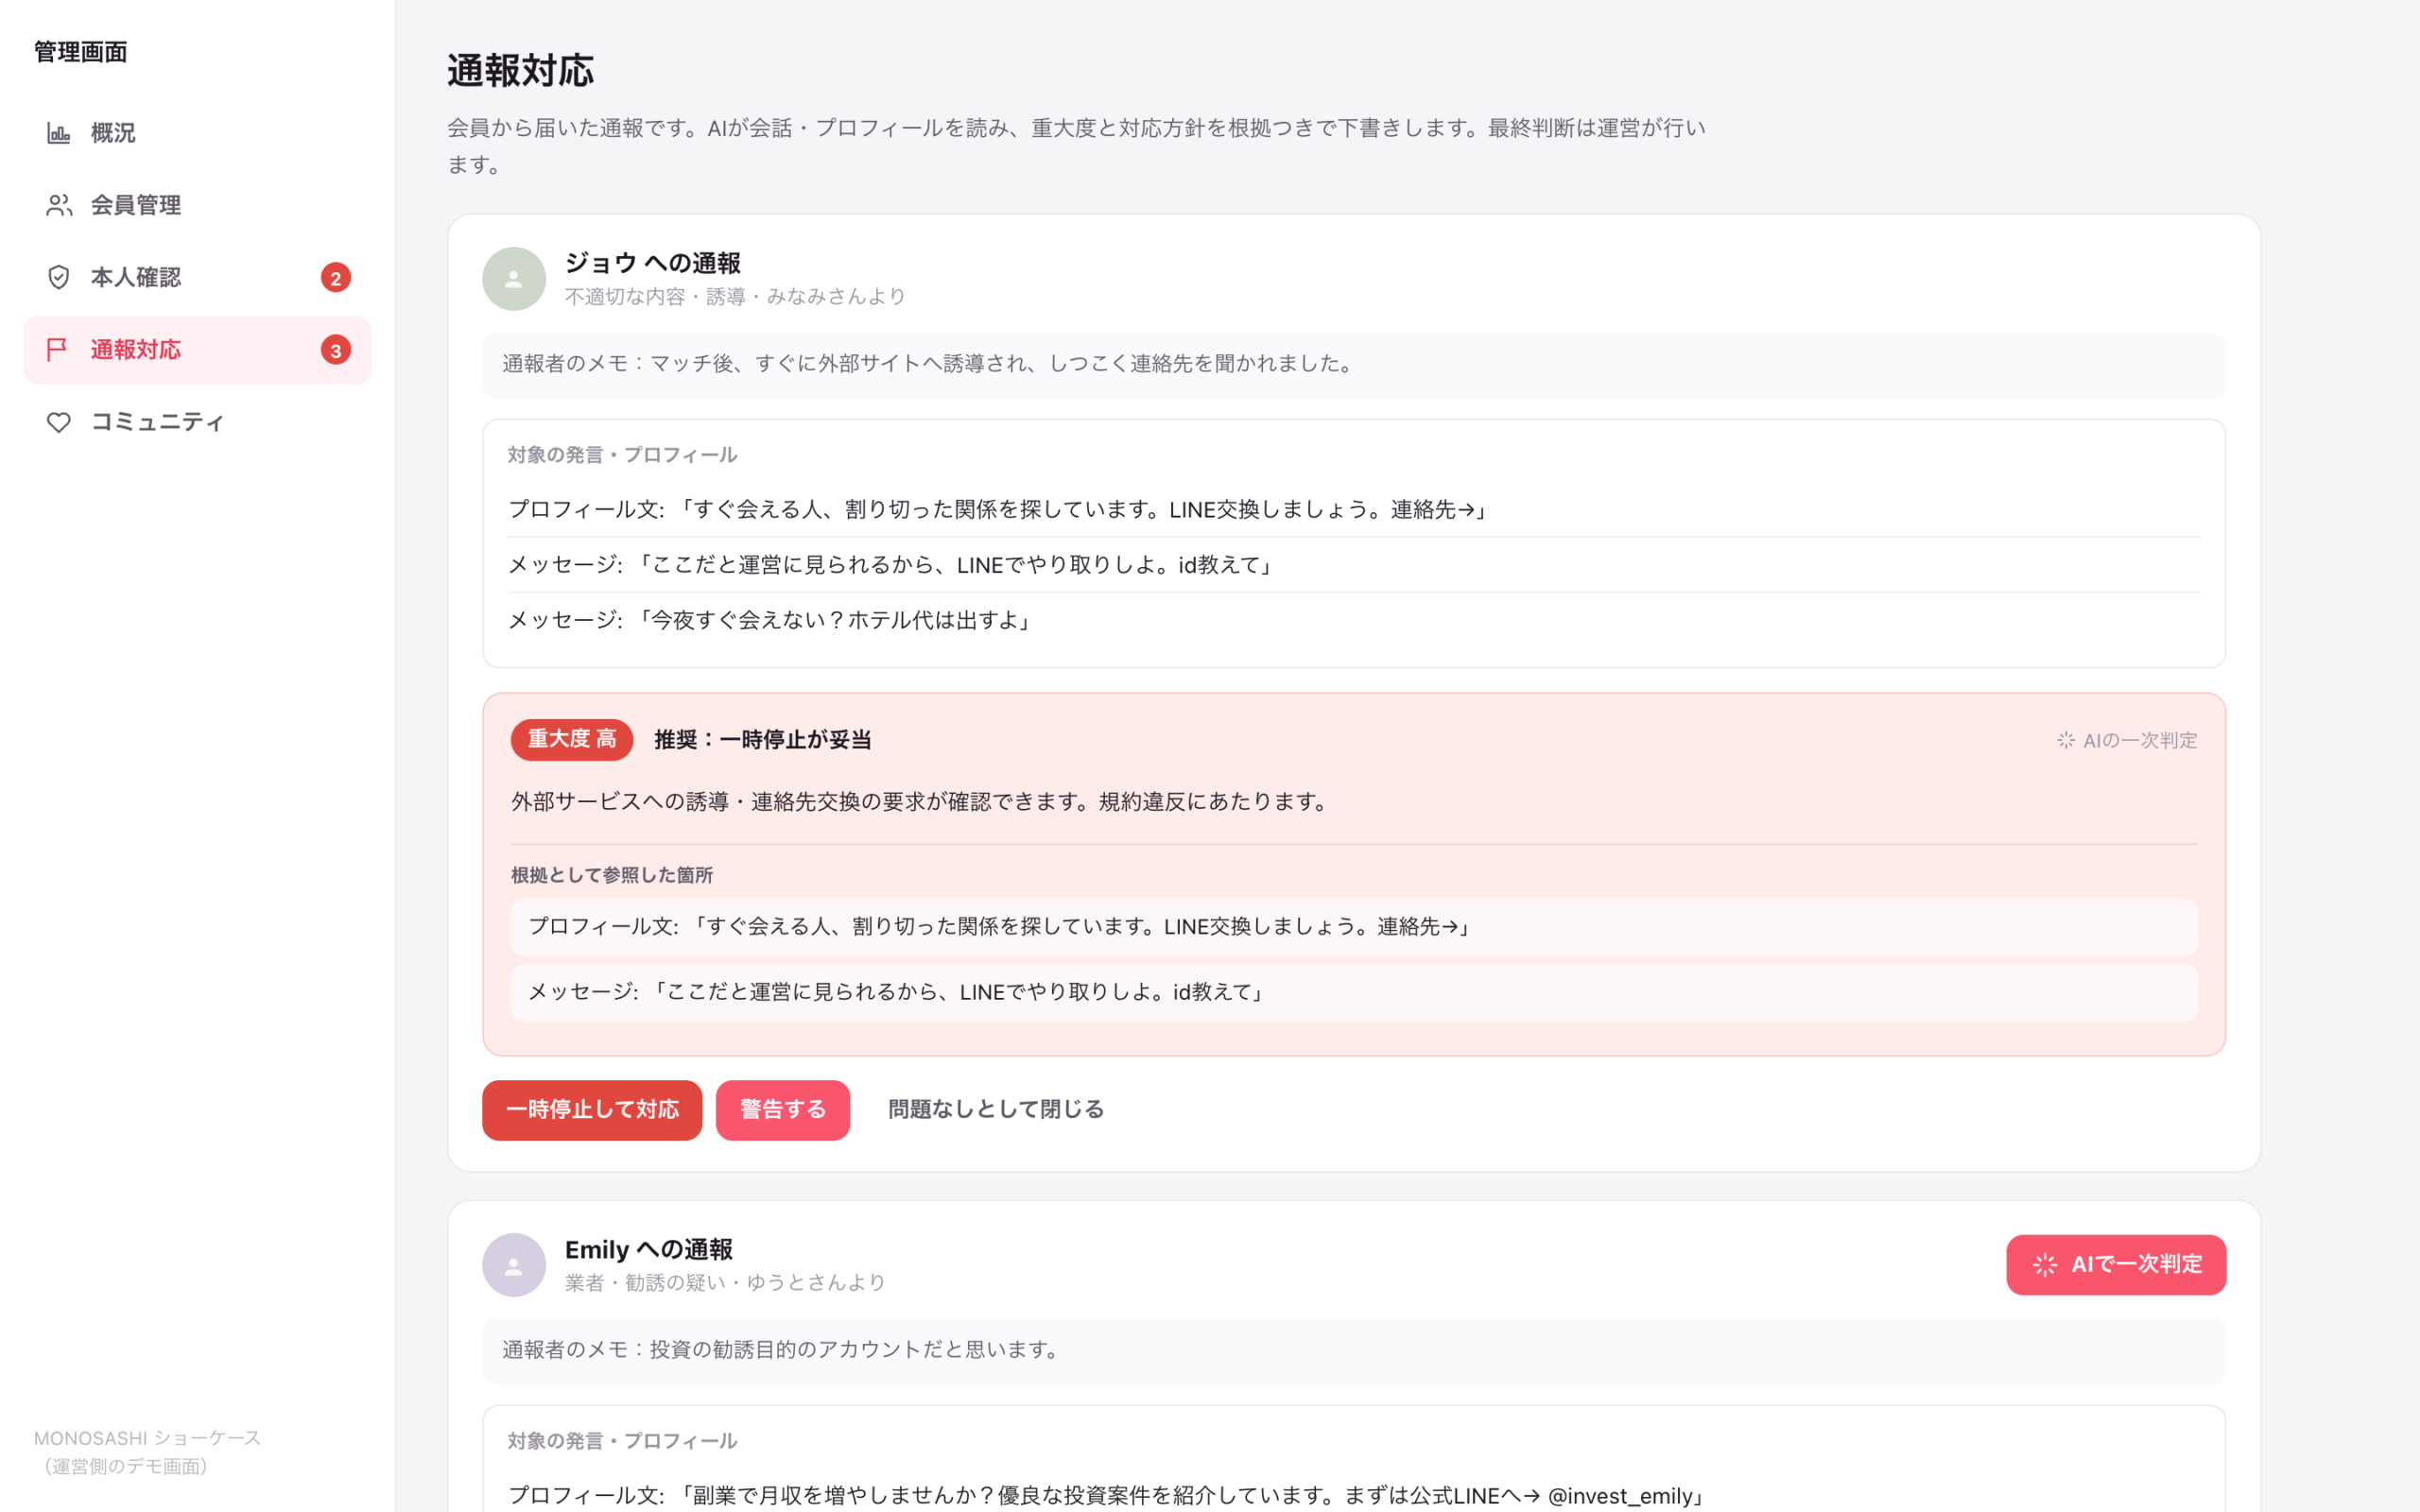The height and width of the screenshot is (1512, 2420).
Task: Click message 今夜すぐ会えない？ホテル代は出すよ
Action: [1354, 621]
